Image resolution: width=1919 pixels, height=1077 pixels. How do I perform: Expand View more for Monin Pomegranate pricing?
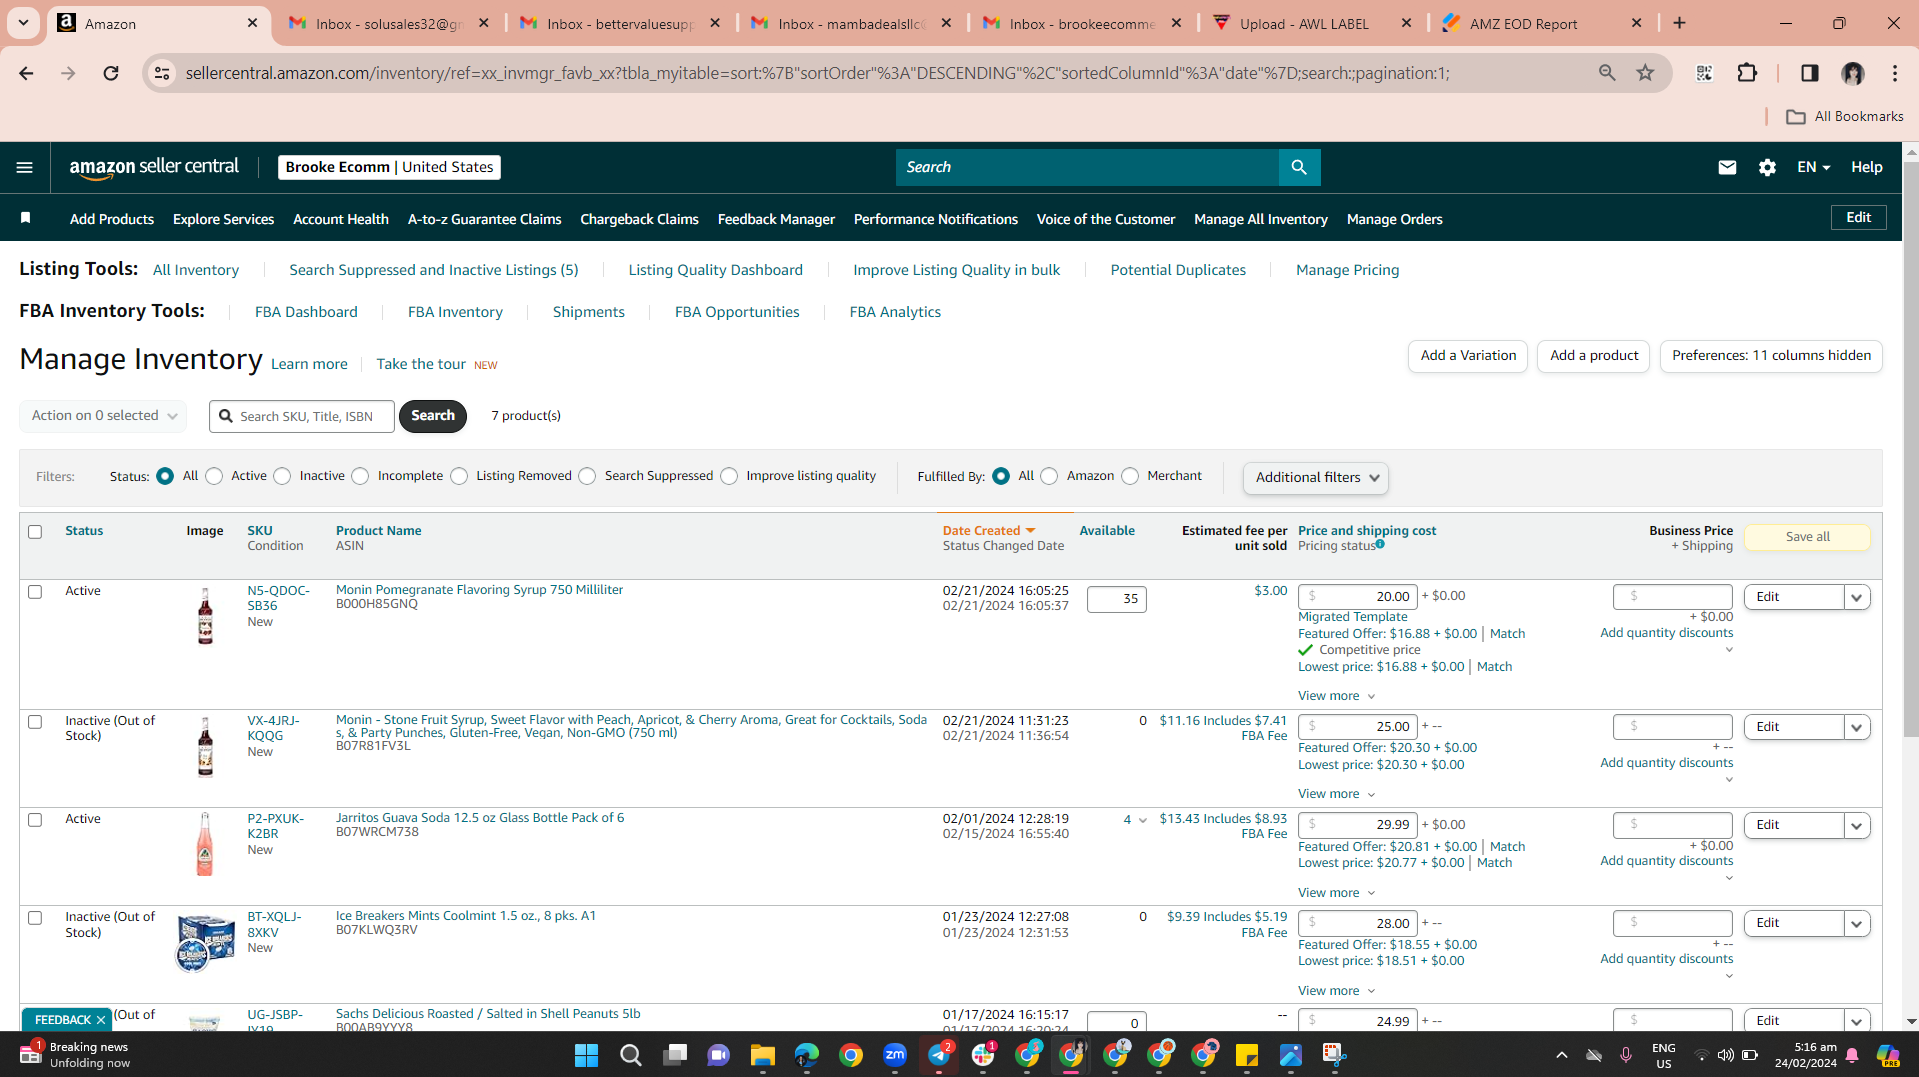tap(1336, 696)
